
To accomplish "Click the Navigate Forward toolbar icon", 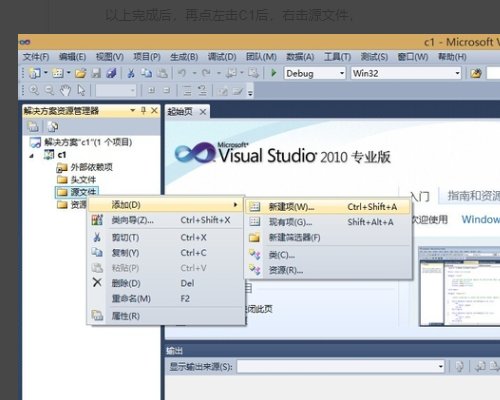I will pos(253,73).
